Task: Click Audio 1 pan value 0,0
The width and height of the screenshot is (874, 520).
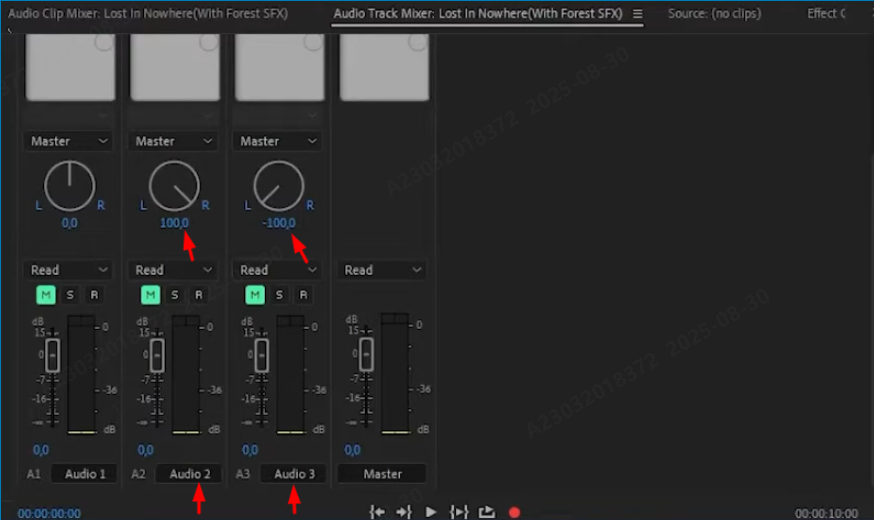Action: point(70,223)
